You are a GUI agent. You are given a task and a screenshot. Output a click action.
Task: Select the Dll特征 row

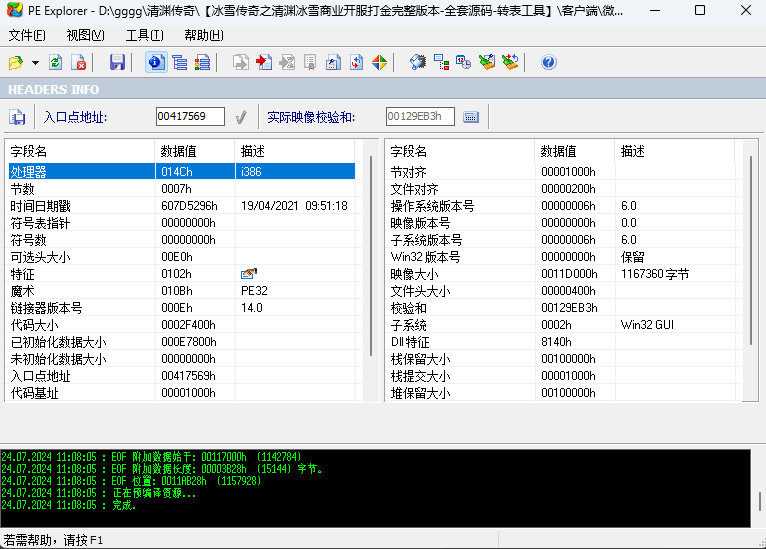tap(562, 342)
